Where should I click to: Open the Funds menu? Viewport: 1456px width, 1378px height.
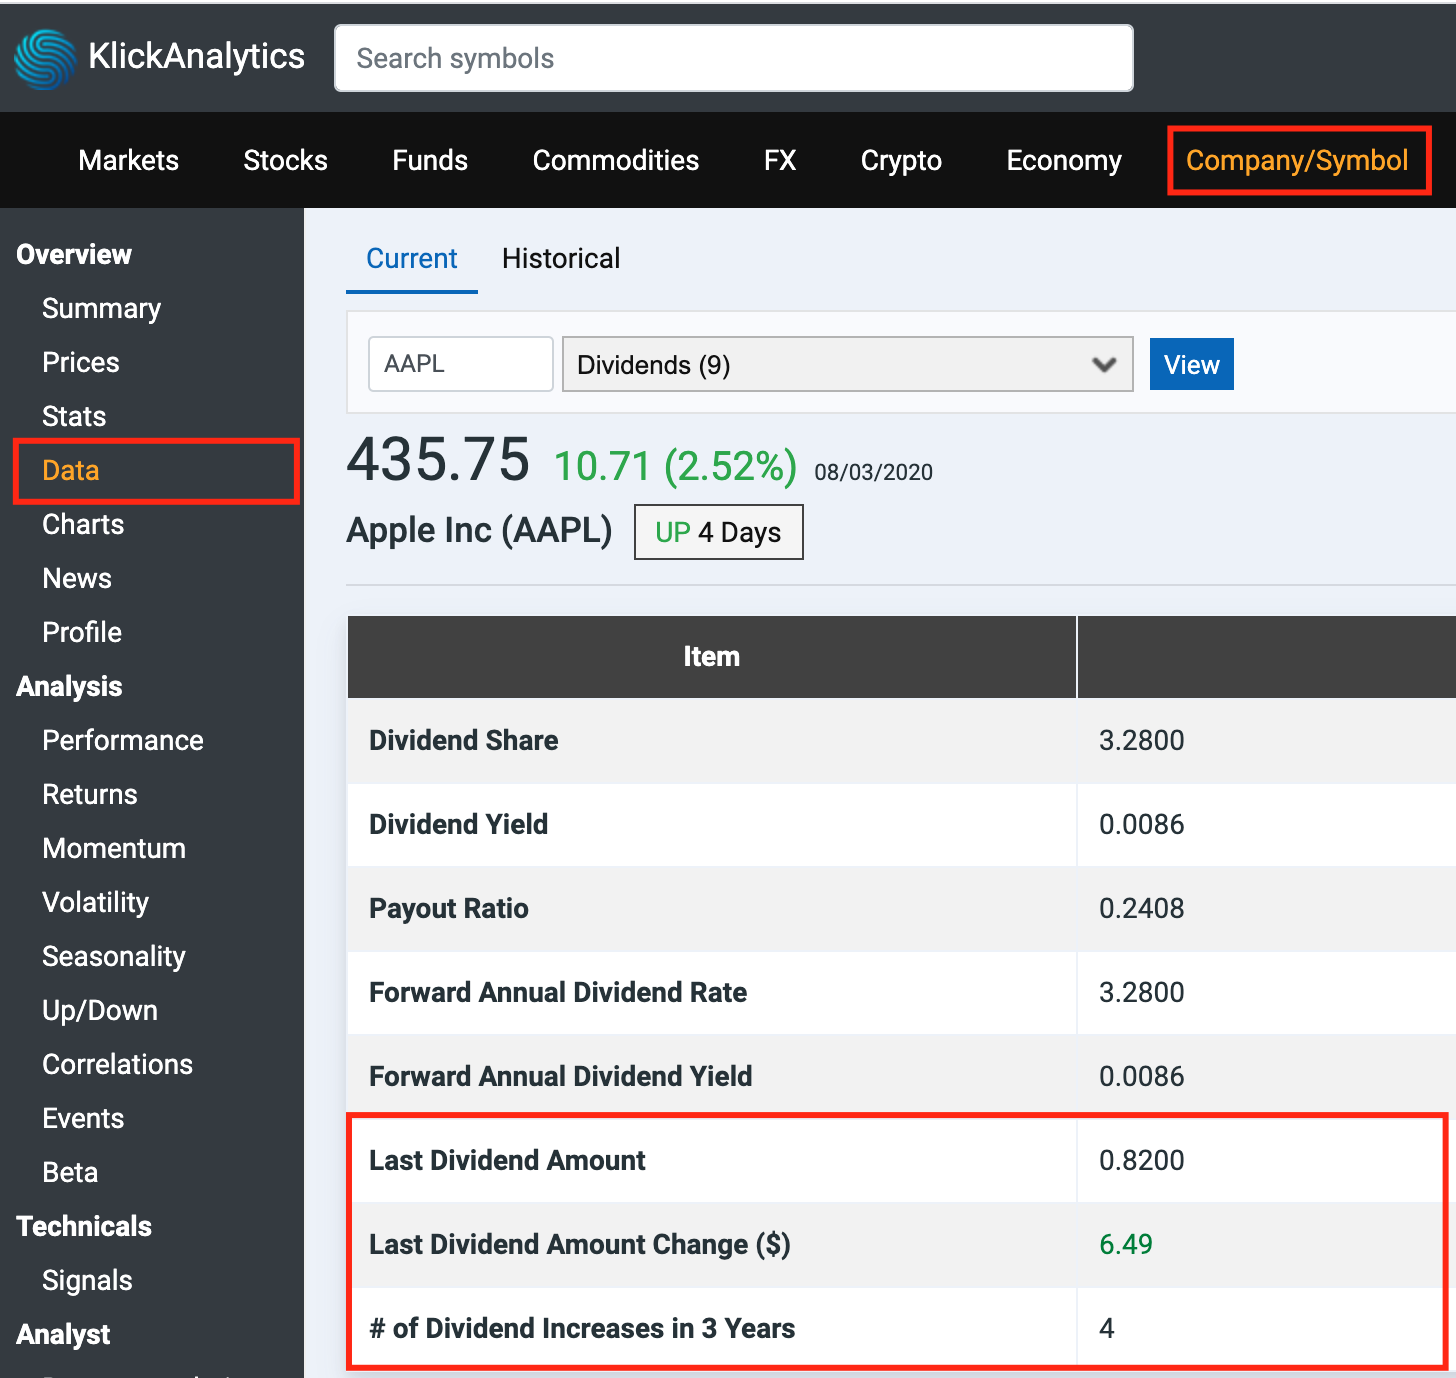(x=430, y=160)
